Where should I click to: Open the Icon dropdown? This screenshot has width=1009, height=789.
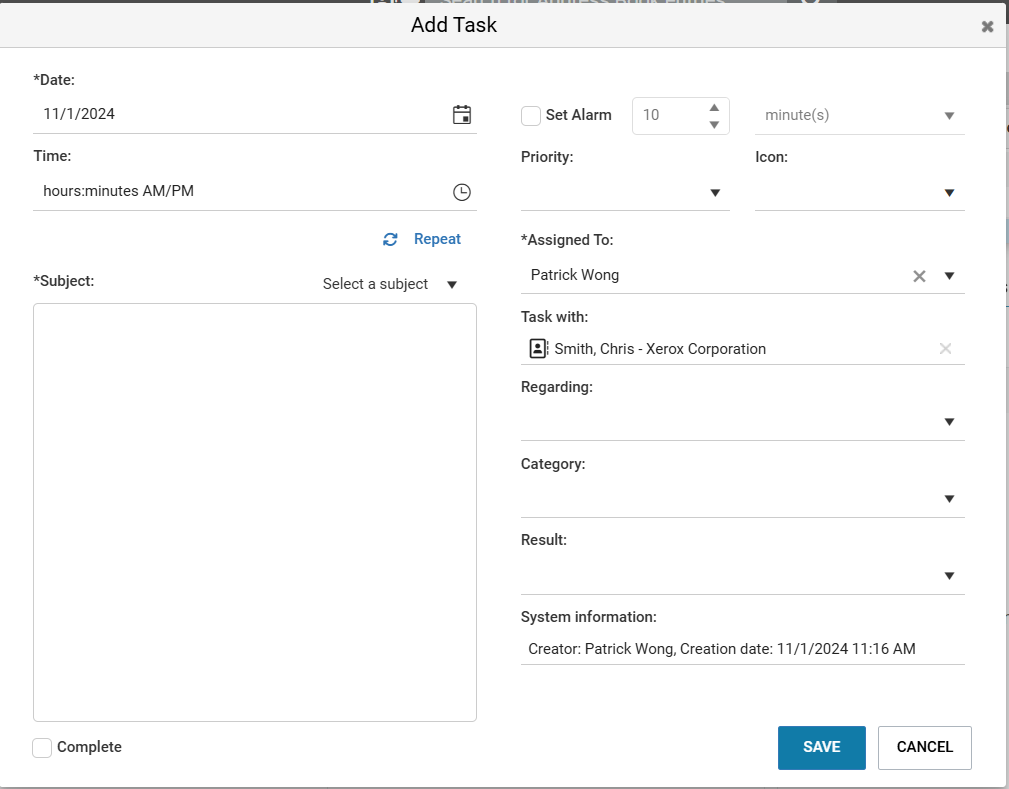949,193
